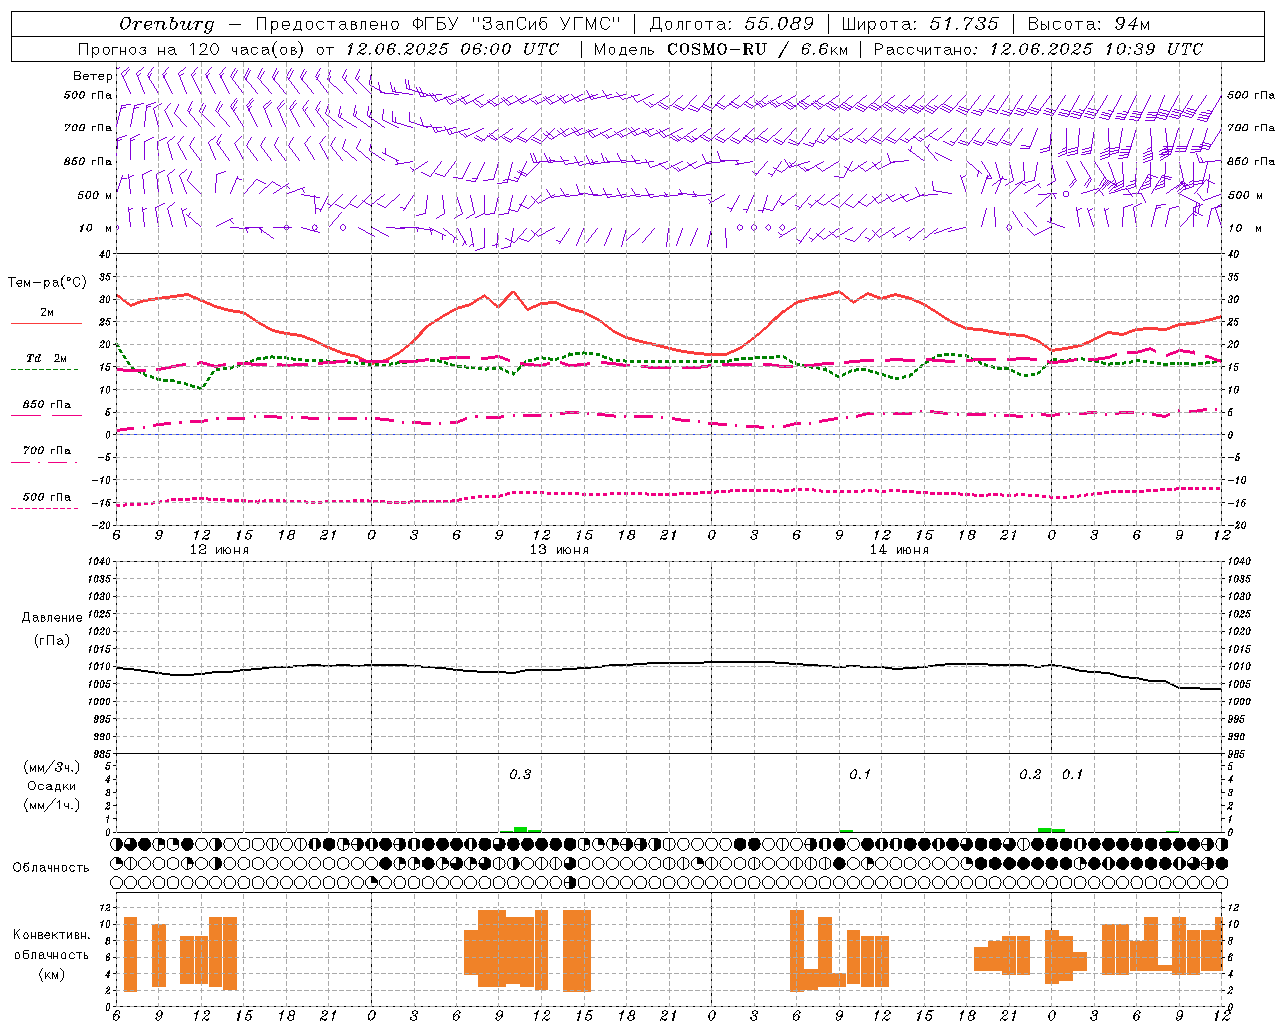Click the station name Orenburg in header
This screenshot has width=1280, height=1024.
[x=166, y=24]
